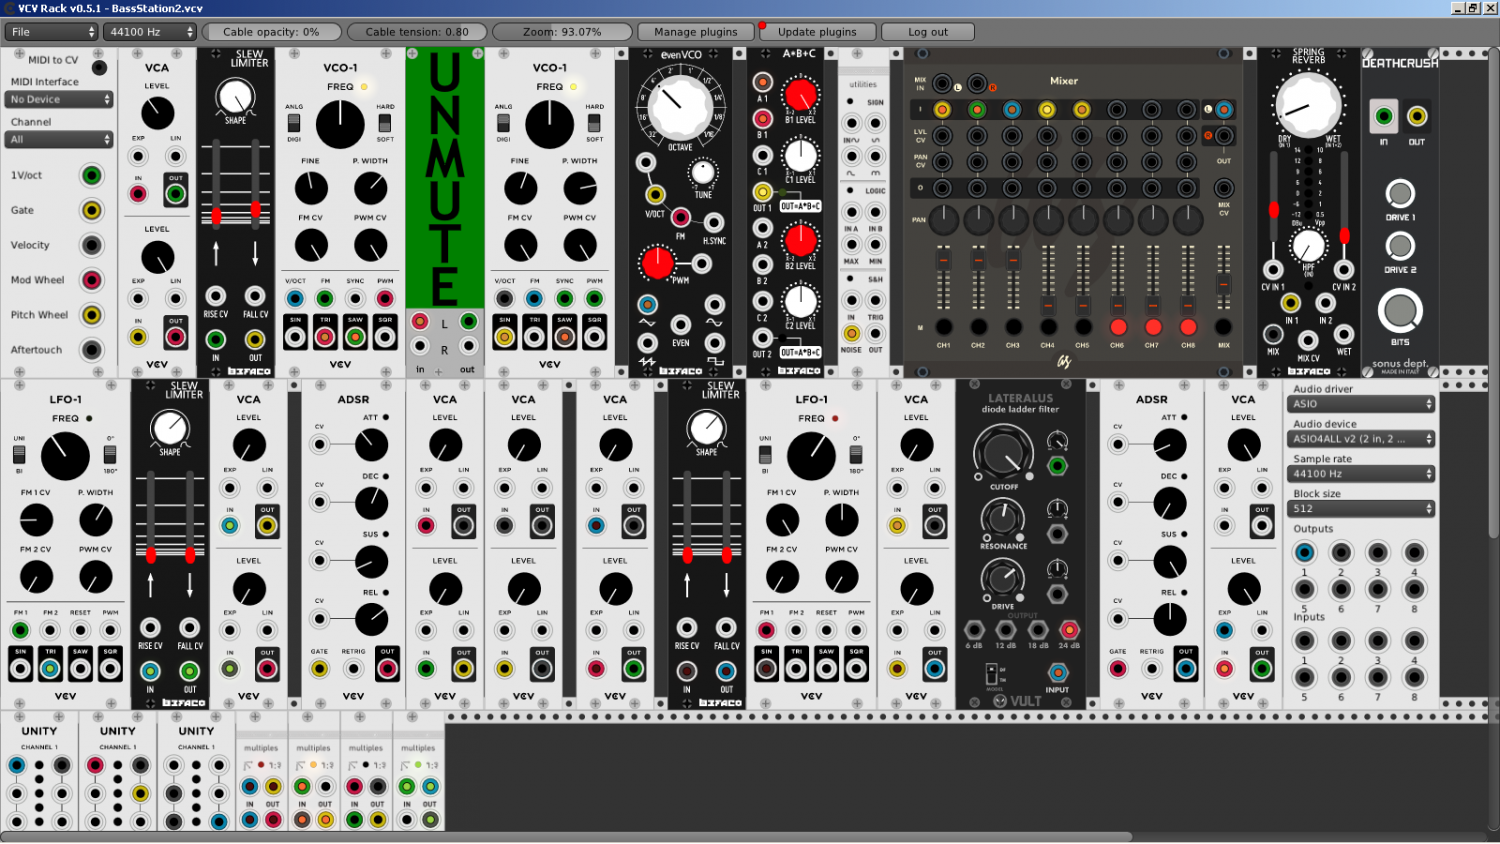The image size is (1500, 844).
Task: Click the Manage plugins button
Action: click(x=696, y=32)
